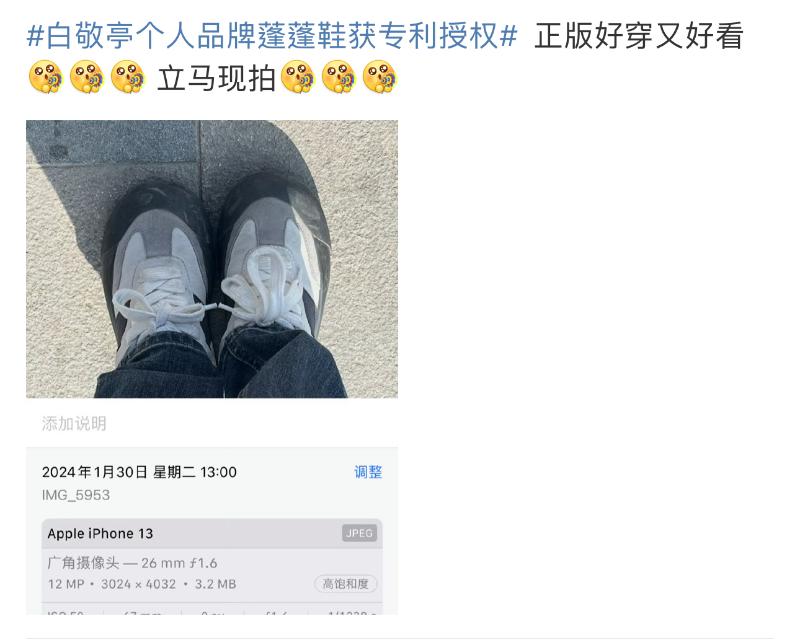Select the 2024年1月30日 date text
Screen dimensions: 800x642
coord(95,472)
